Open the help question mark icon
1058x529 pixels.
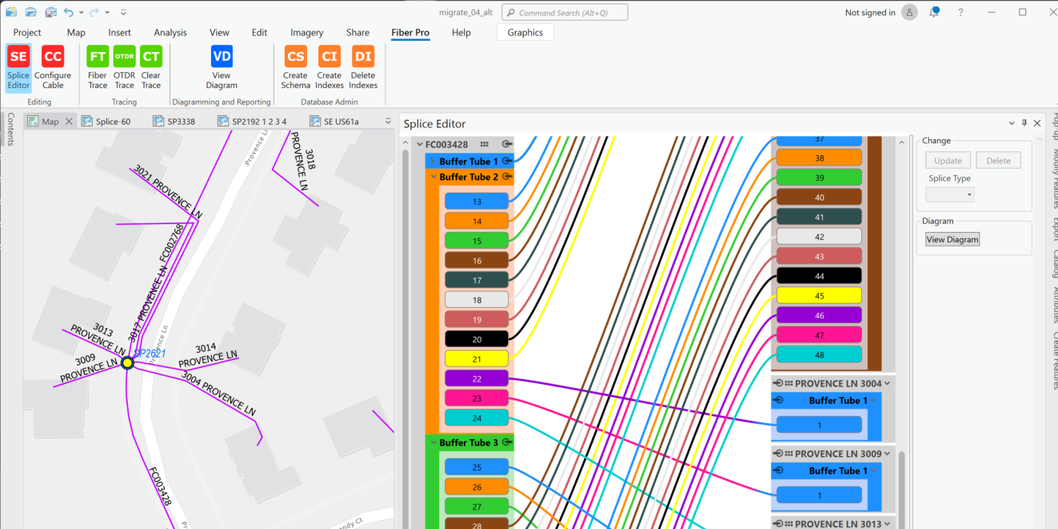tap(960, 12)
